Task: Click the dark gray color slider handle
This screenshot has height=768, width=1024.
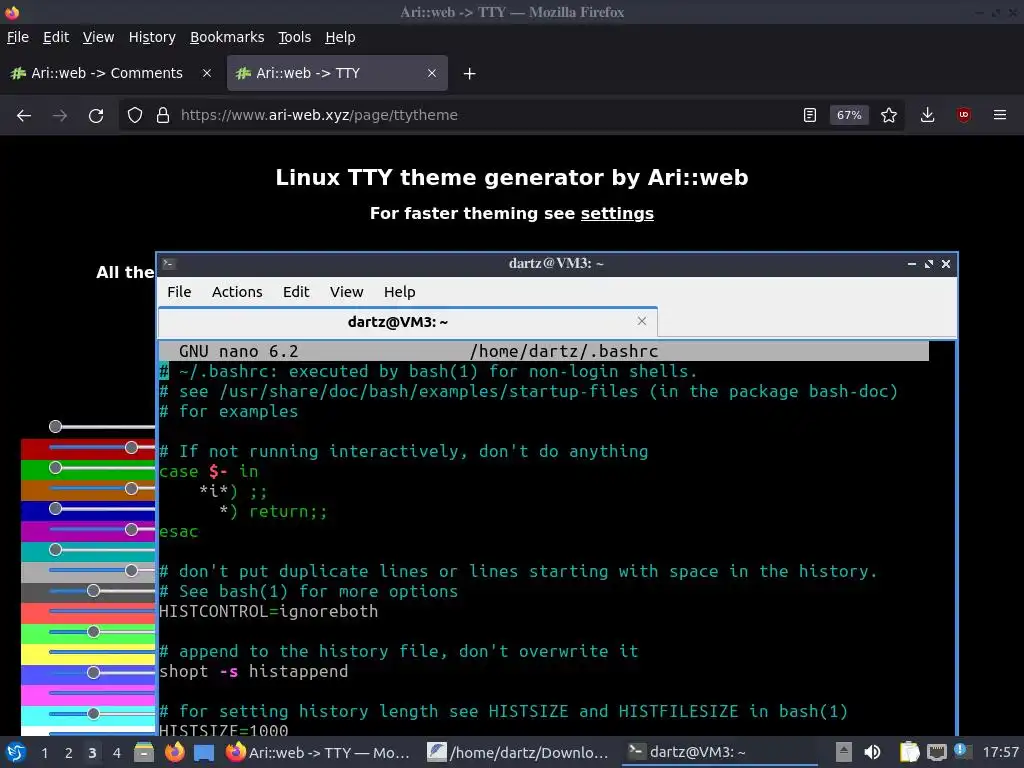Action: [x=93, y=591]
